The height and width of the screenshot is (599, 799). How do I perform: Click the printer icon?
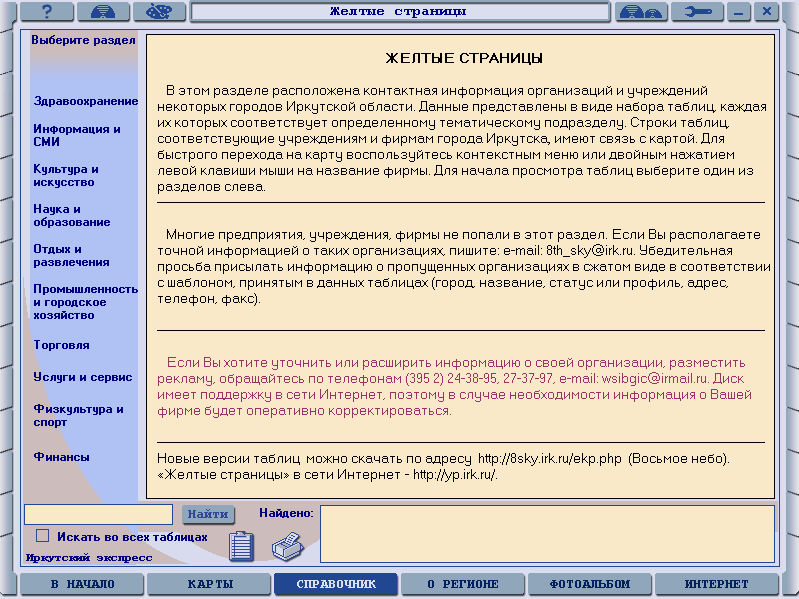[x=288, y=546]
